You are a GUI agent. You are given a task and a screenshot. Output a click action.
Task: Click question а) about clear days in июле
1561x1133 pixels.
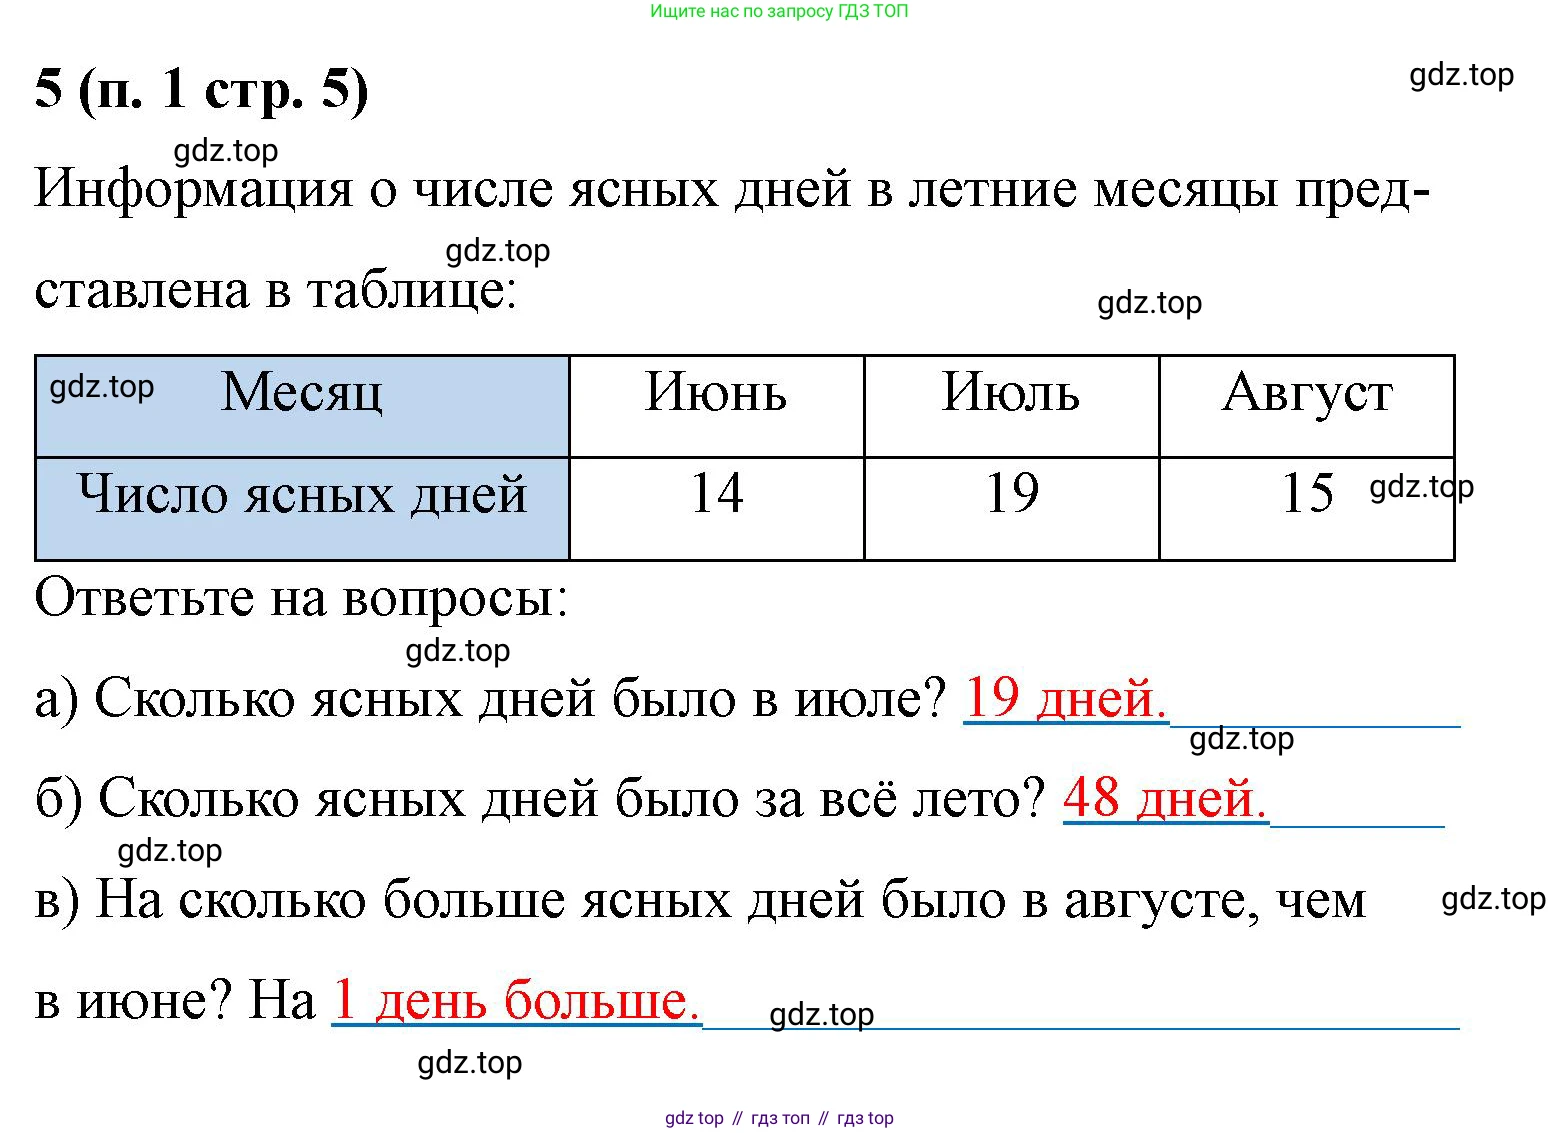(x=490, y=698)
